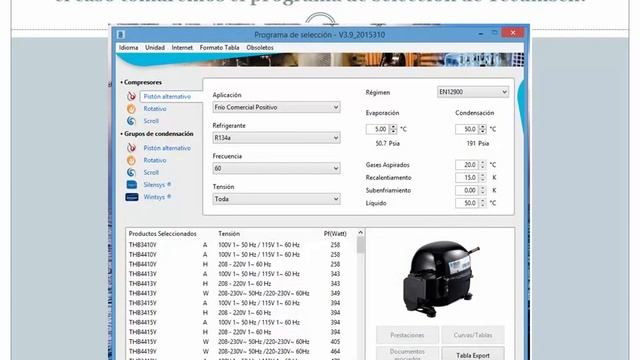
Task: Select Pistón alternativo icon under Compresores
Action: tap(131, 96)
